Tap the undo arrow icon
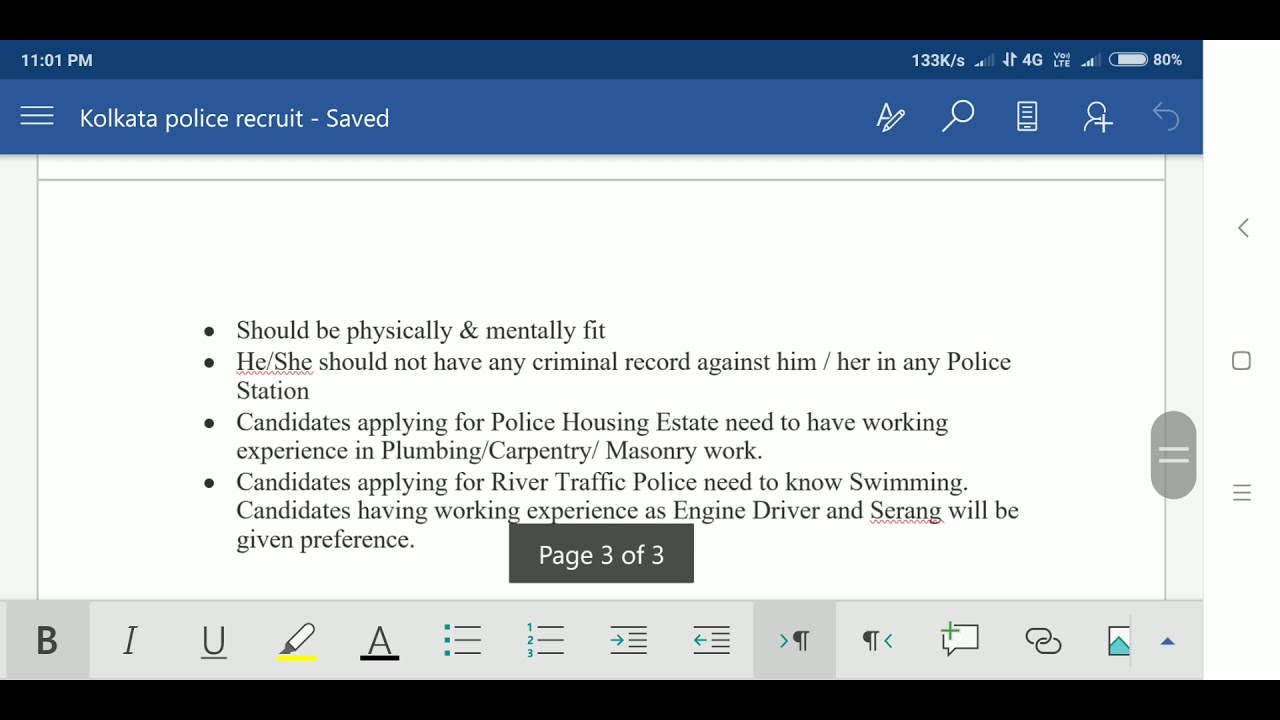 coord(1166,117)
